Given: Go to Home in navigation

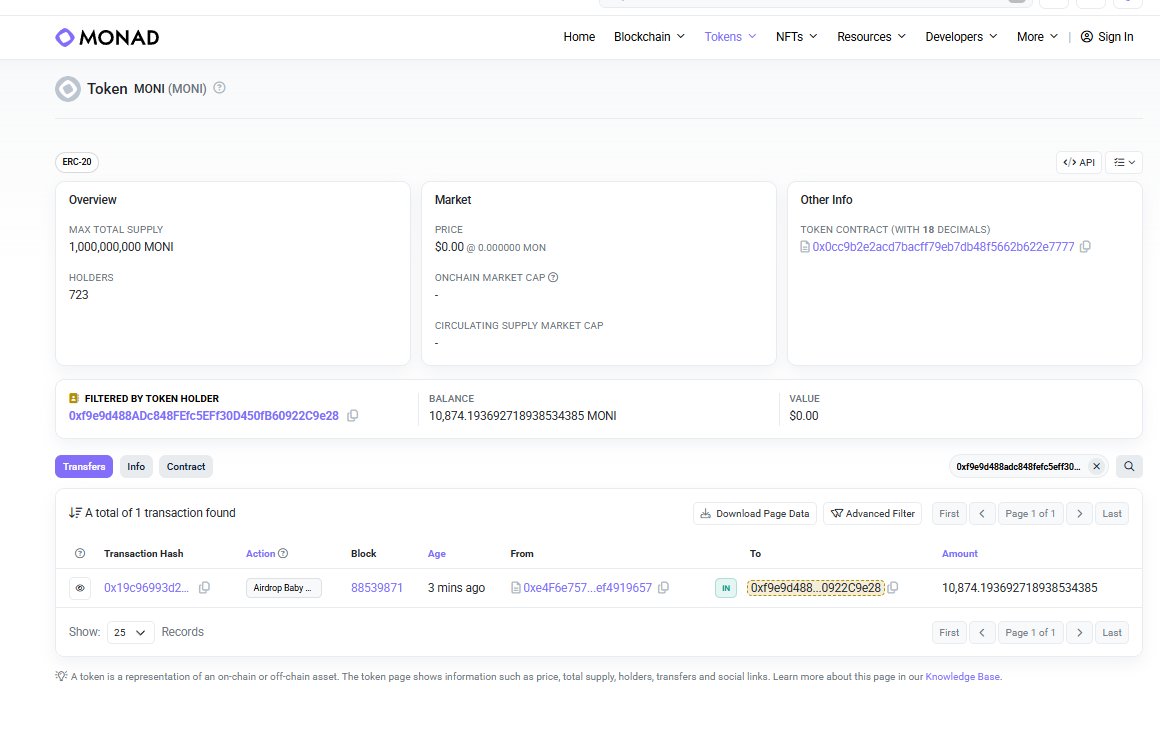Looking at the screenshot, I should [x=579, y=37].
